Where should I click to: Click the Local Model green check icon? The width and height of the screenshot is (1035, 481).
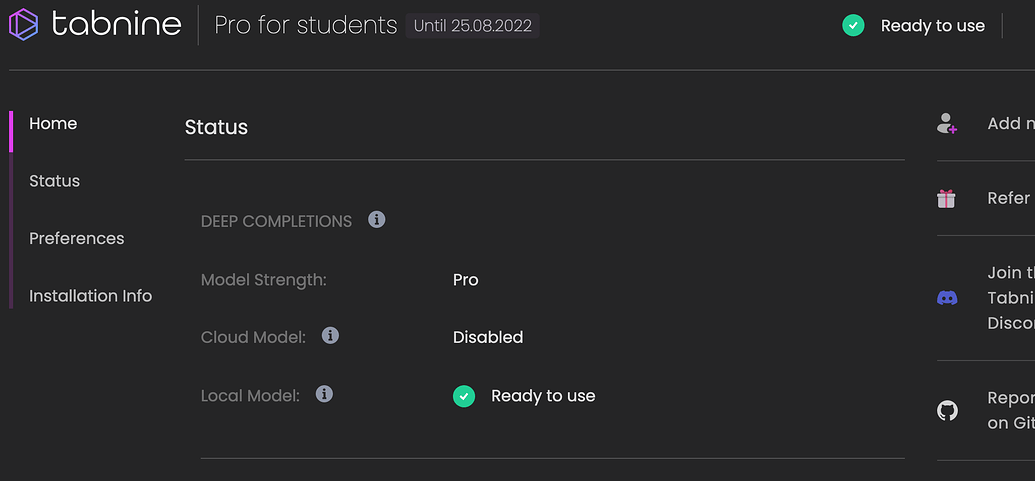464,396
